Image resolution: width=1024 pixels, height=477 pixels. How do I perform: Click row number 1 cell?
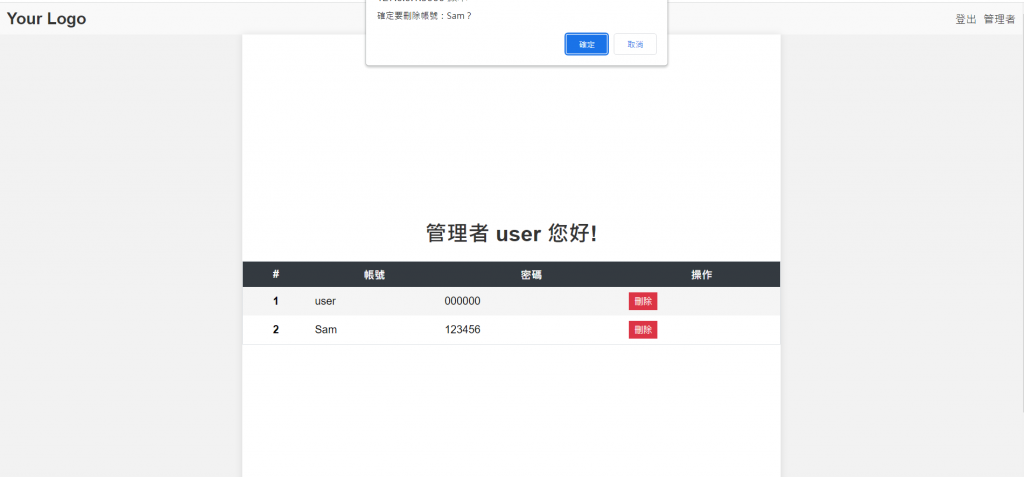(276, 301)
